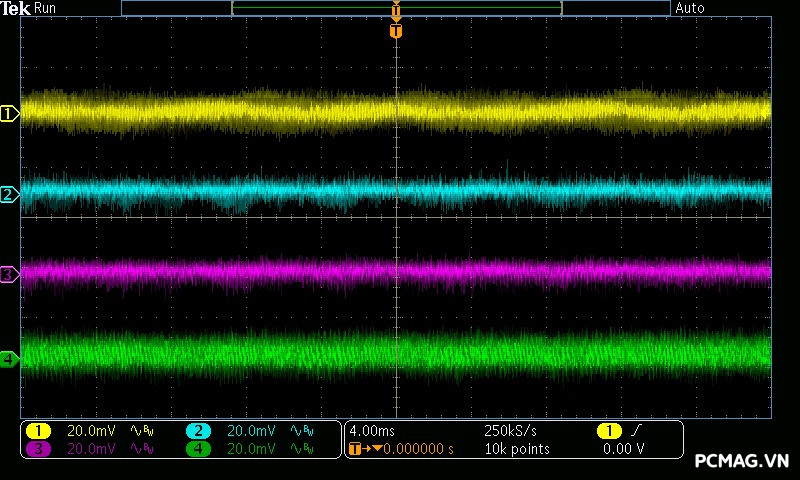800x480 pixels.
Task: Select the channel 3 badge in readout
Action: (x=38, y=449)
